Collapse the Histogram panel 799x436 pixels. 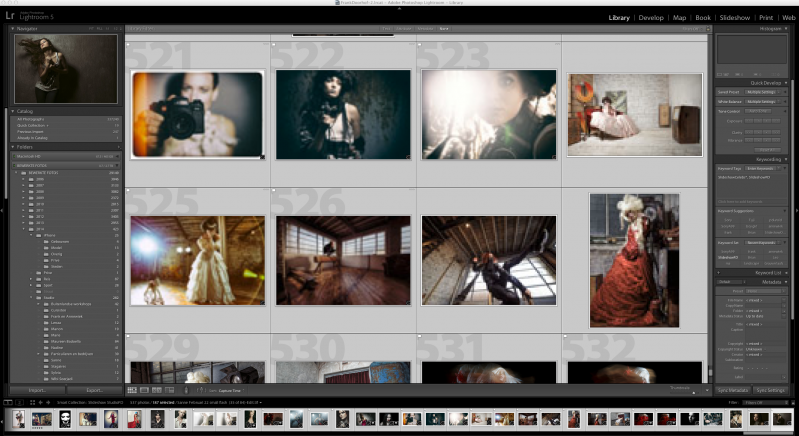(x=786, y=29)
